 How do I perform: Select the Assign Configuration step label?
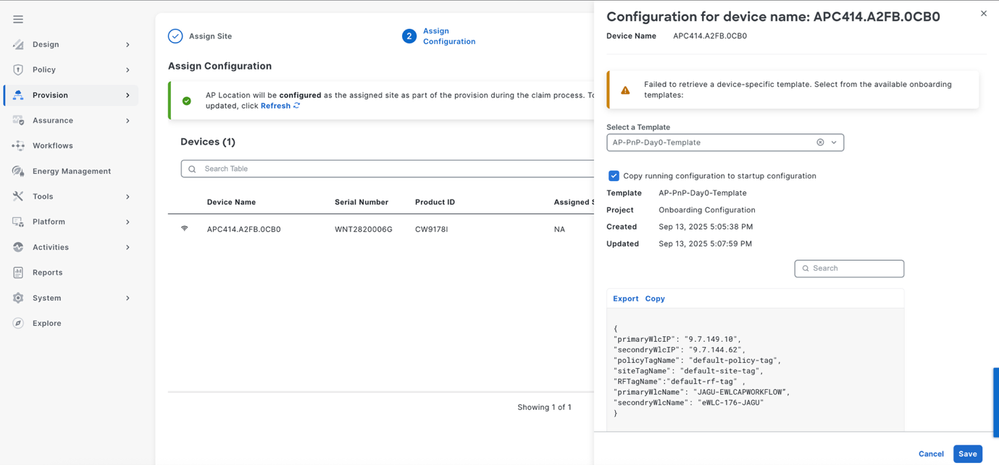tap(449, 36)
